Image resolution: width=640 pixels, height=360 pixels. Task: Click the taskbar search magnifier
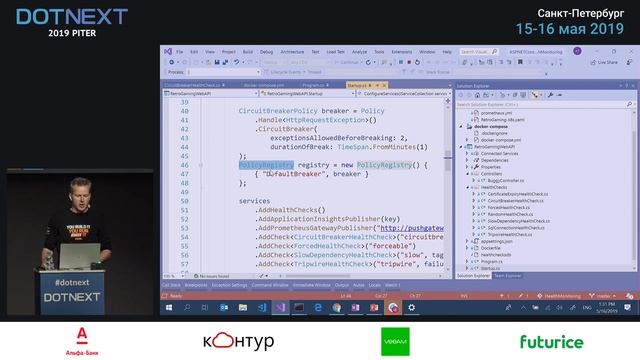tap(187, 307)
